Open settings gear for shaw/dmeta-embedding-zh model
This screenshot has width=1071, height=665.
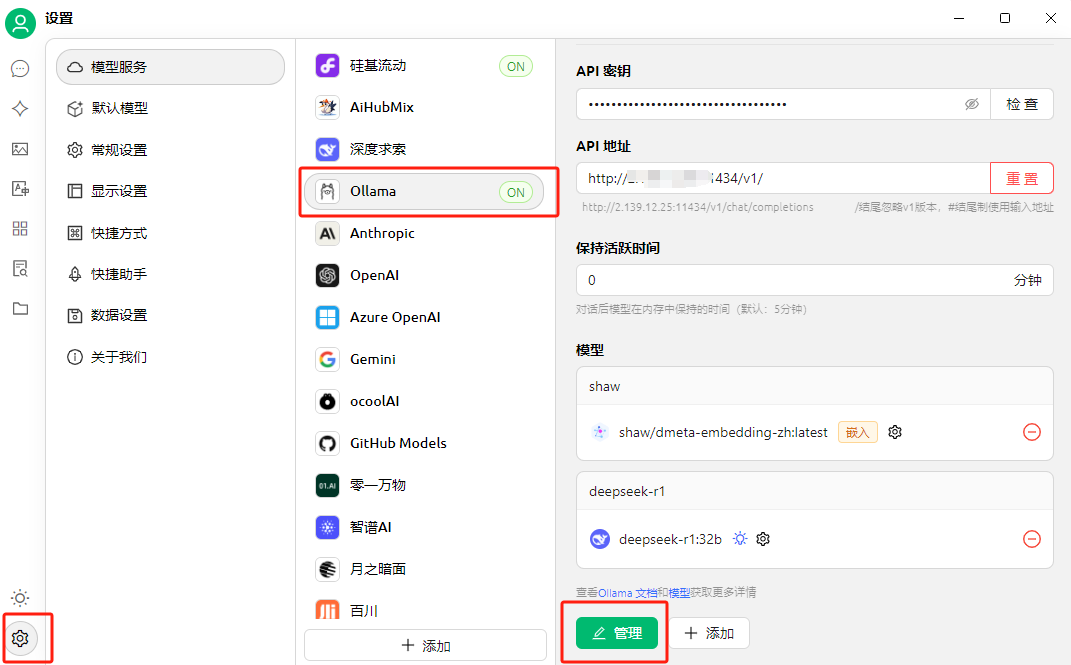tap(895, 432)
